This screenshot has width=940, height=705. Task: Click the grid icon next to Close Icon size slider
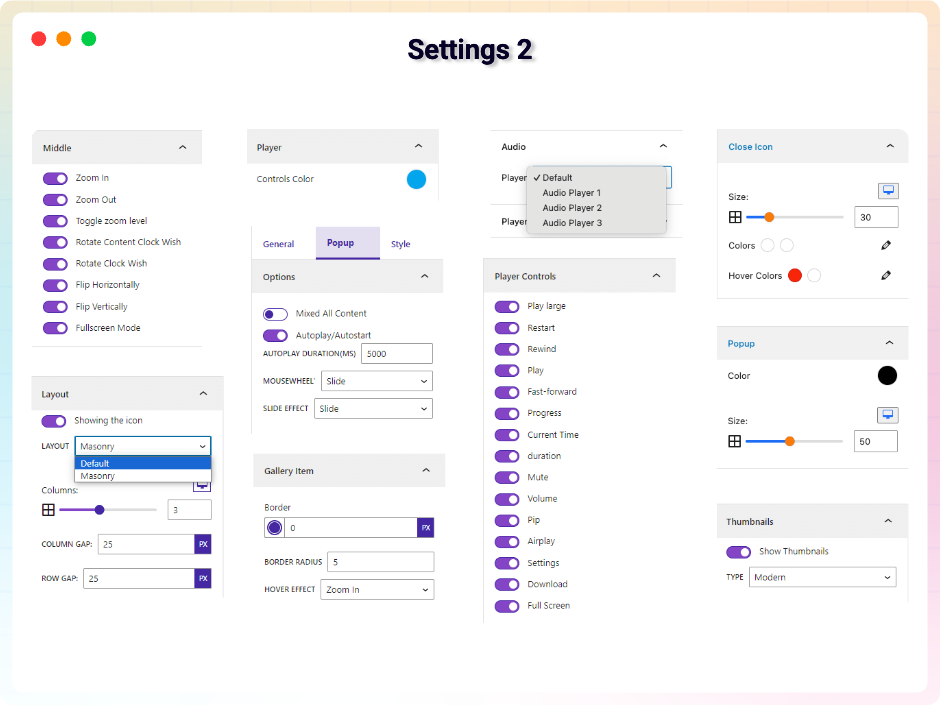point(735,217)
